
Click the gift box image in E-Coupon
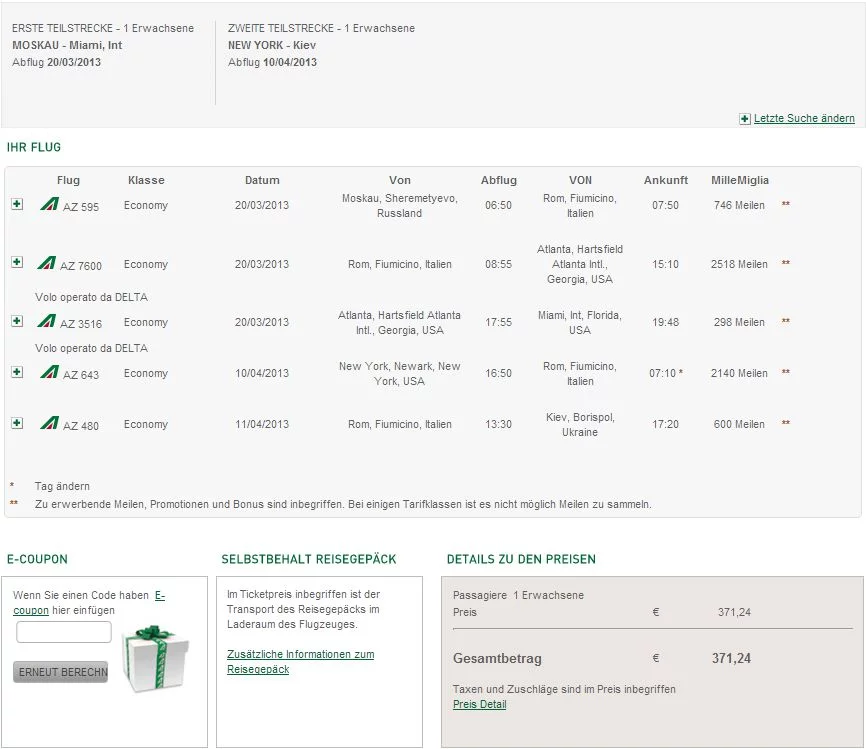[156, 658]
